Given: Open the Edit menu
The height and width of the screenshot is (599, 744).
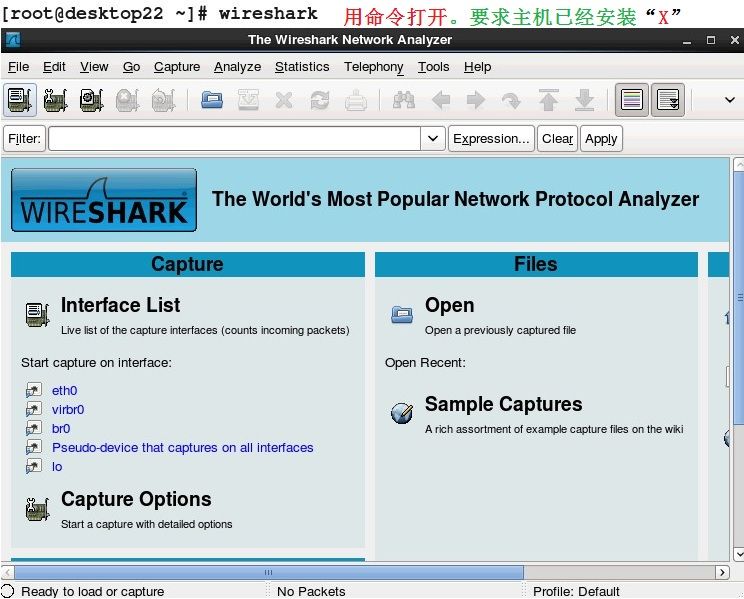Looking at the screenshot, I should (x=54, y=67).
